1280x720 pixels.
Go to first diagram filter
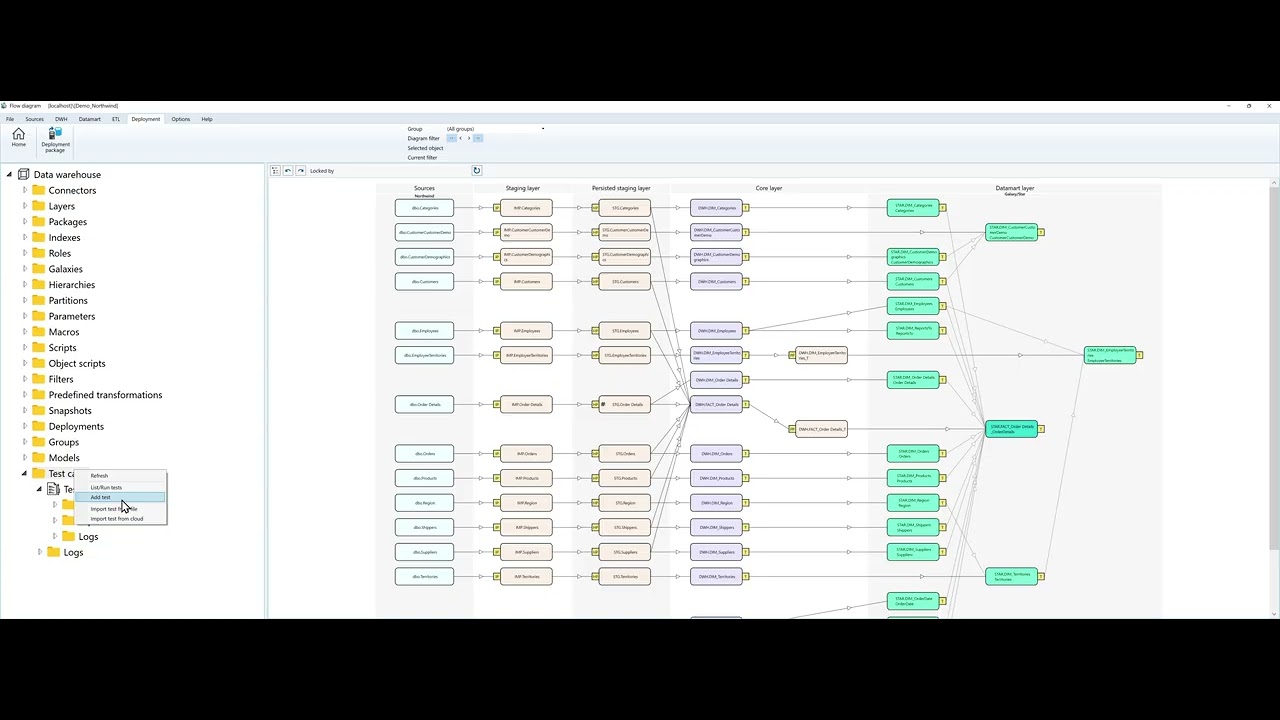tap(451, 138)
